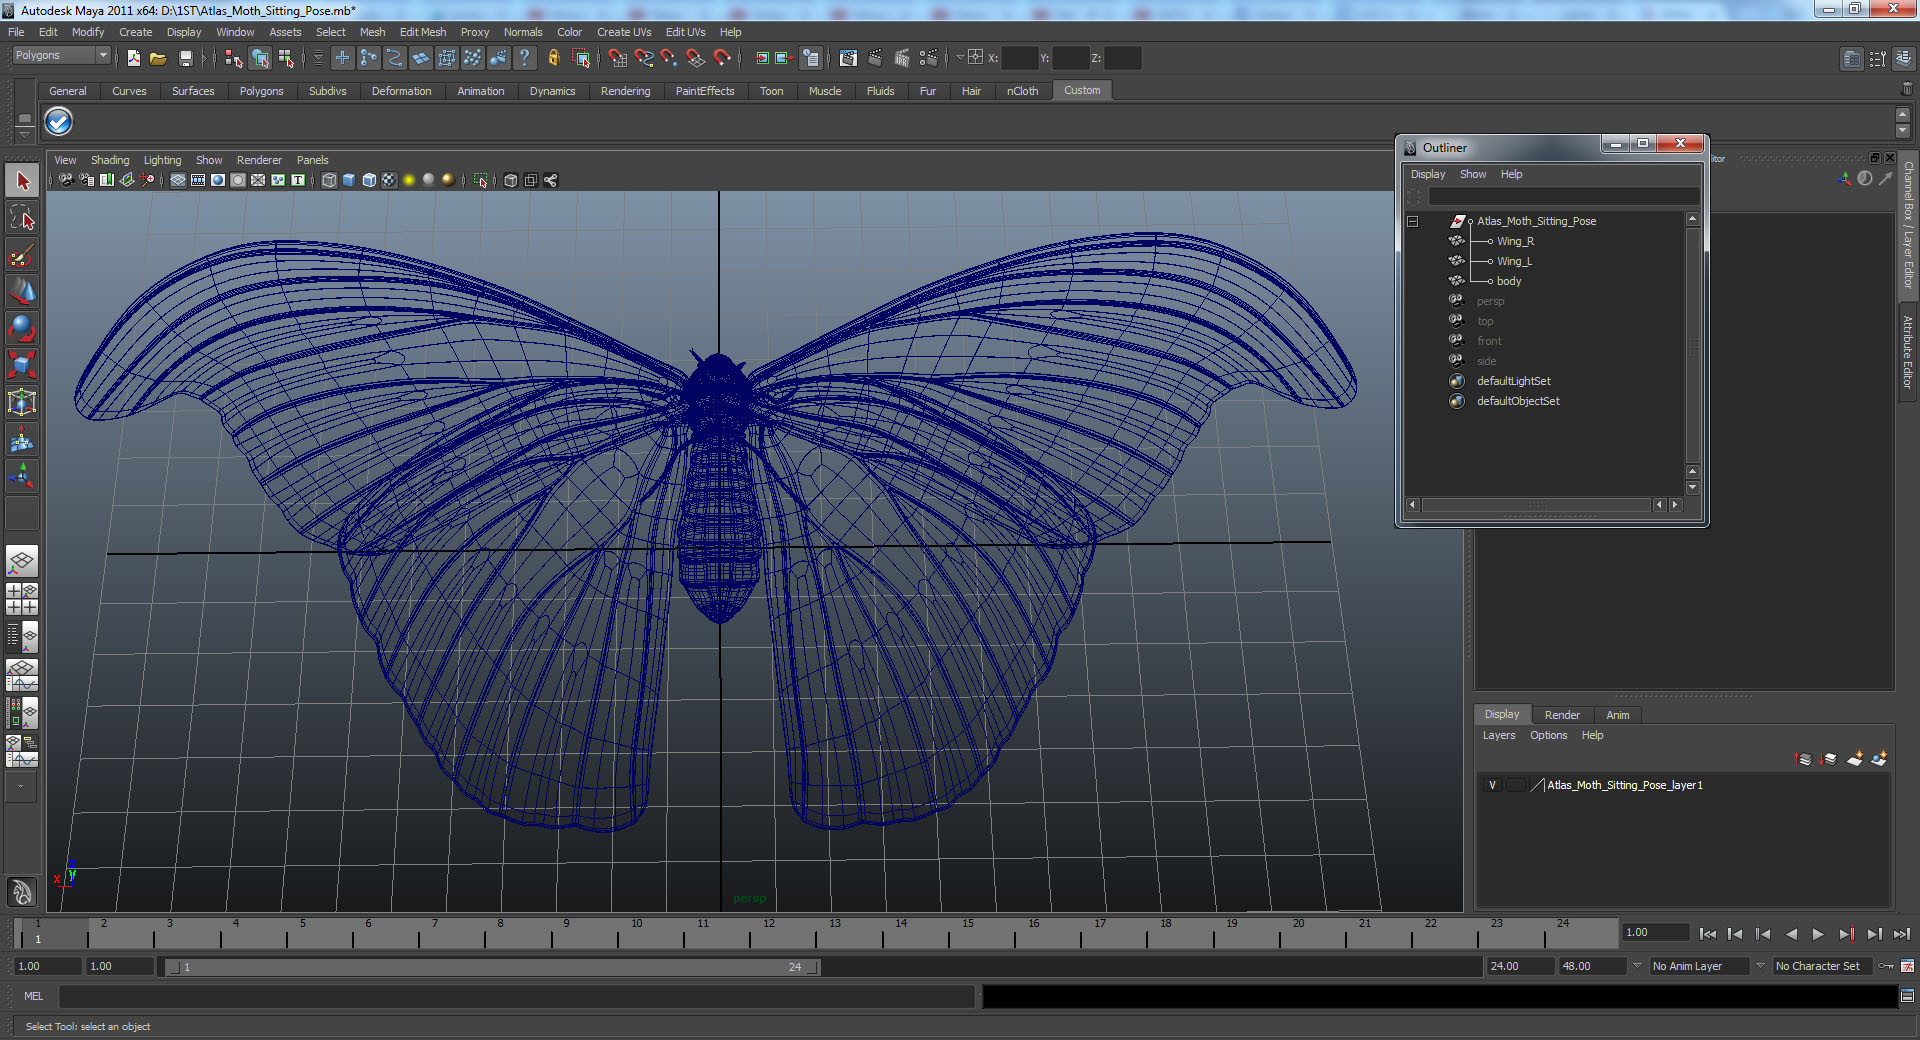Activate Soft Modification tool

pos(22,439)
